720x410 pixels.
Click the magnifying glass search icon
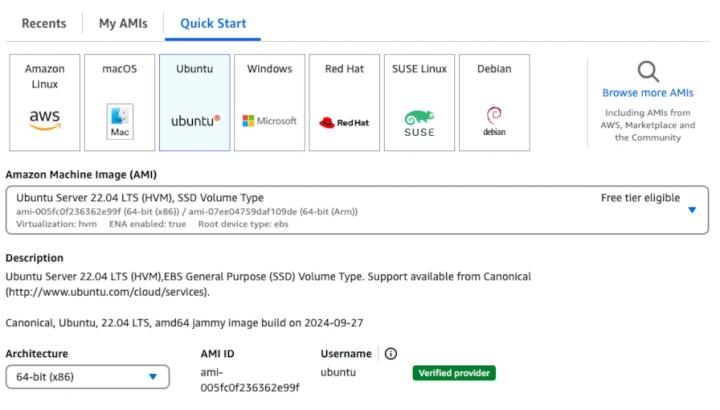pos(648,71)
